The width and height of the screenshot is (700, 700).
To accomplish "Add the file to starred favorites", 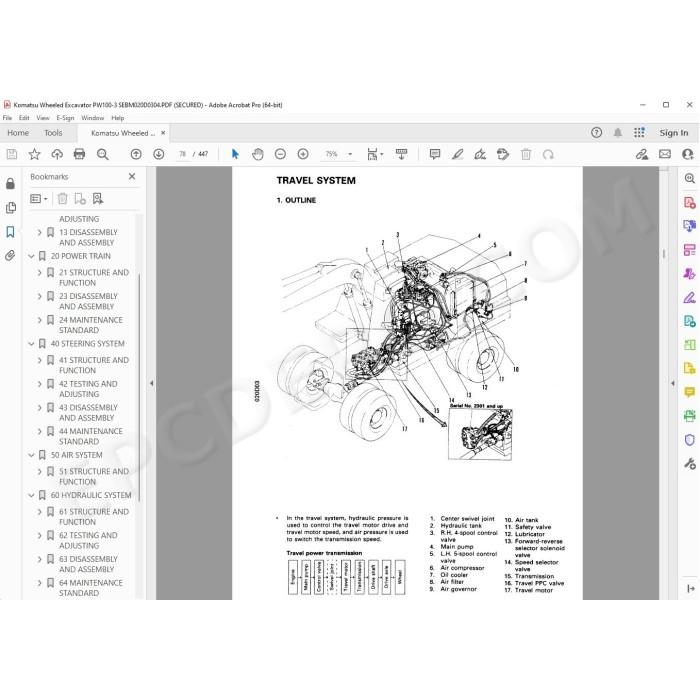I will (x=34, y=154).
